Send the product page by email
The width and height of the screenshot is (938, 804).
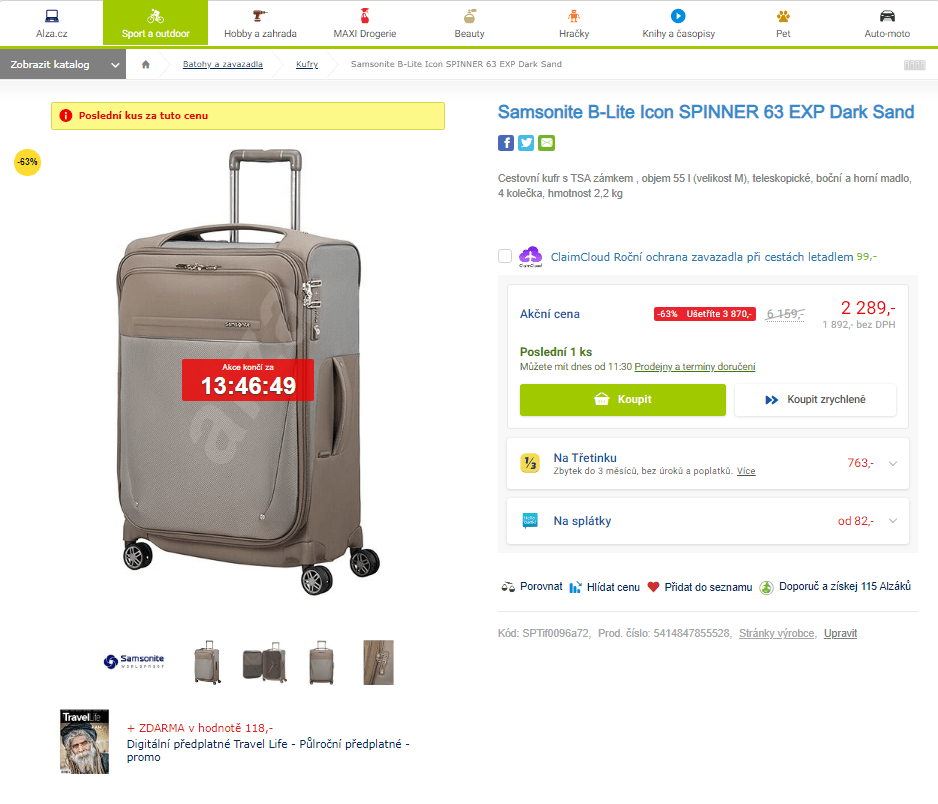(546, 143)
